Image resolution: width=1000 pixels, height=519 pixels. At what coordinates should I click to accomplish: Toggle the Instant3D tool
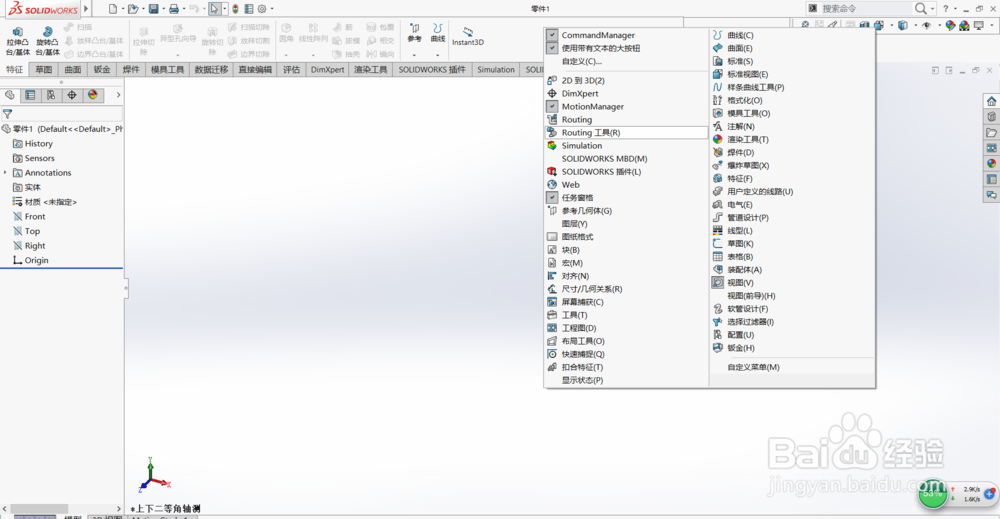(467, 36)
